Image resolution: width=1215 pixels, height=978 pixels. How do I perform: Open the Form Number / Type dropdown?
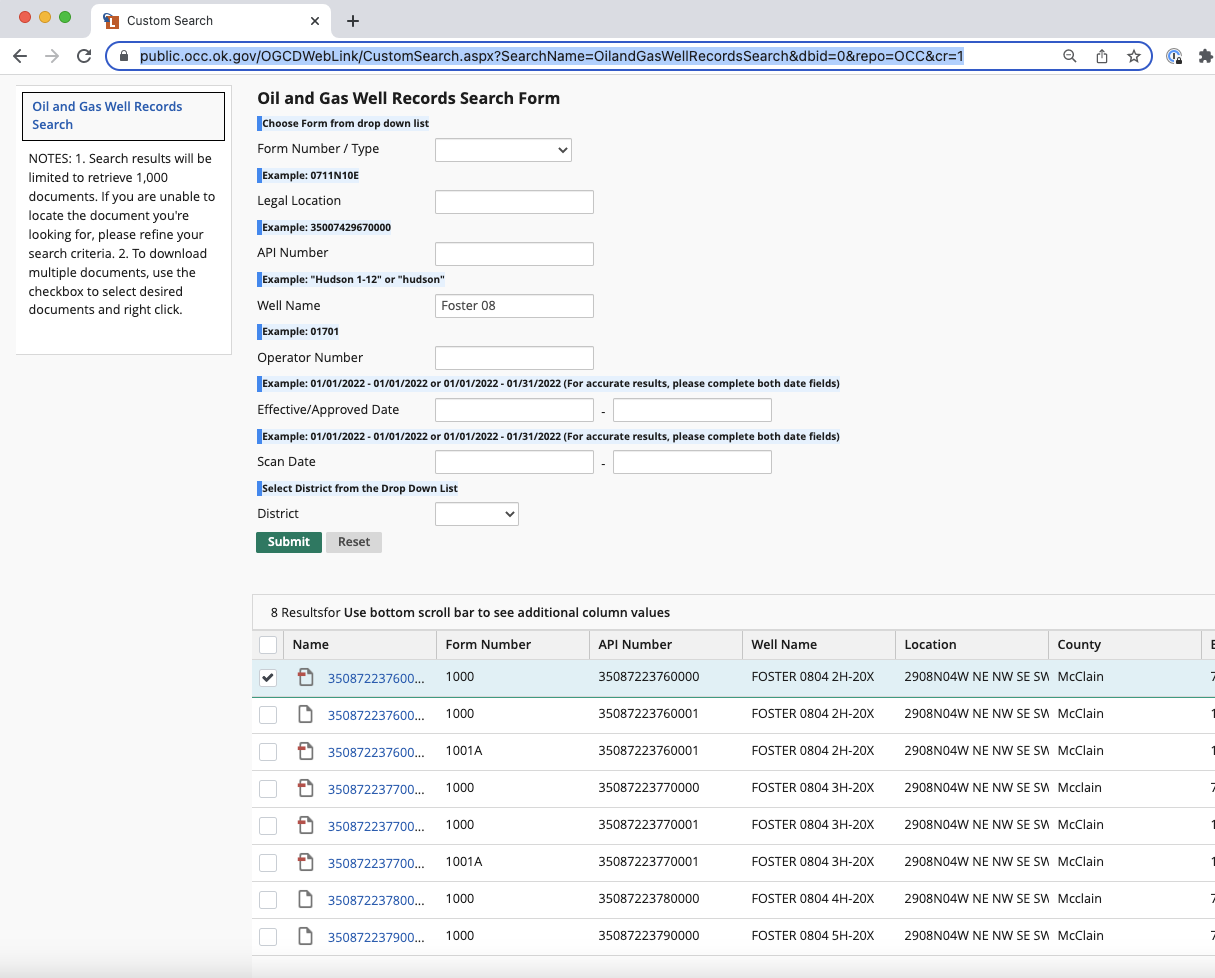[503, 150]
